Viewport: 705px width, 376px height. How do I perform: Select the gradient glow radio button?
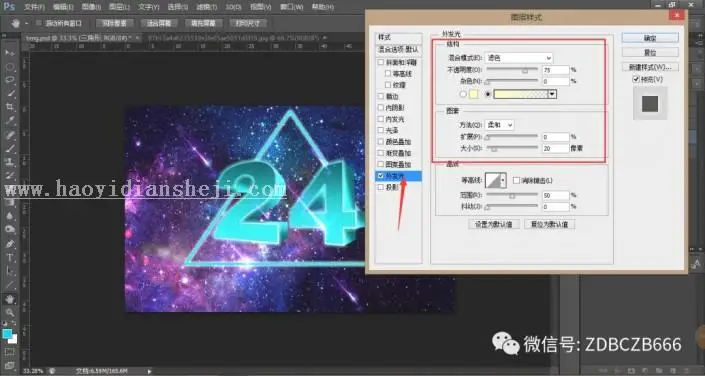pos(488,94)
